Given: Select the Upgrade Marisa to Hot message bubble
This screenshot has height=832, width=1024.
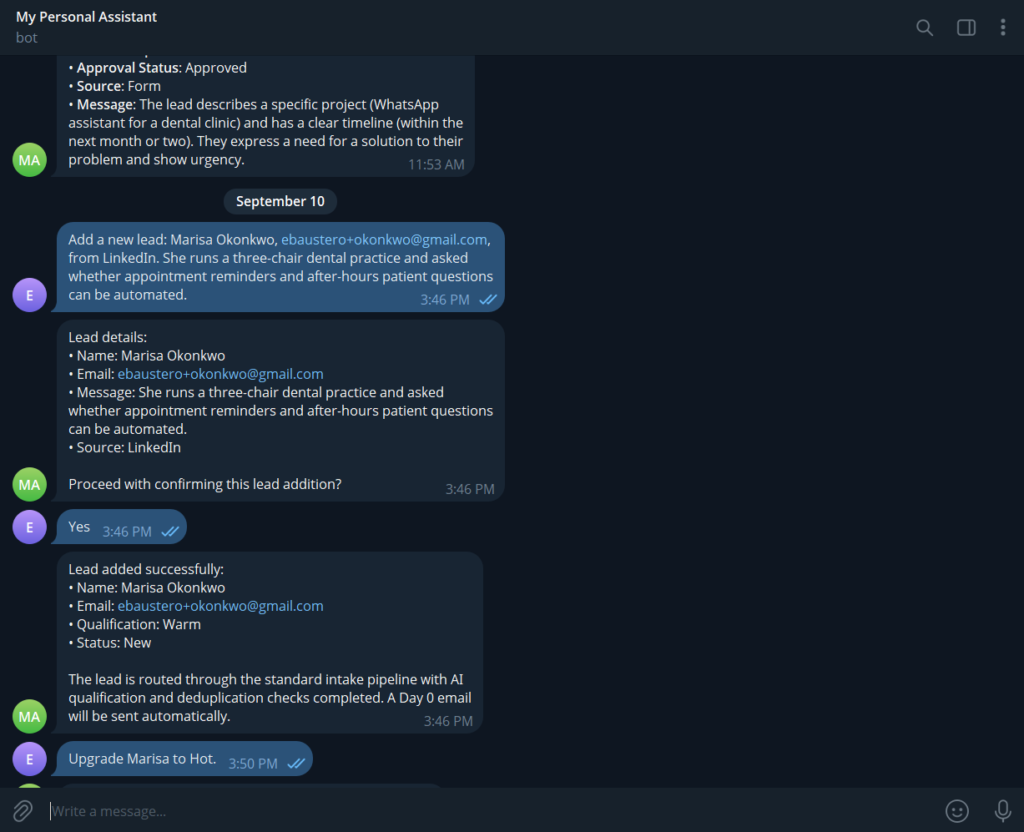Looking at the screenshot, I should click(x=184, y=759).
